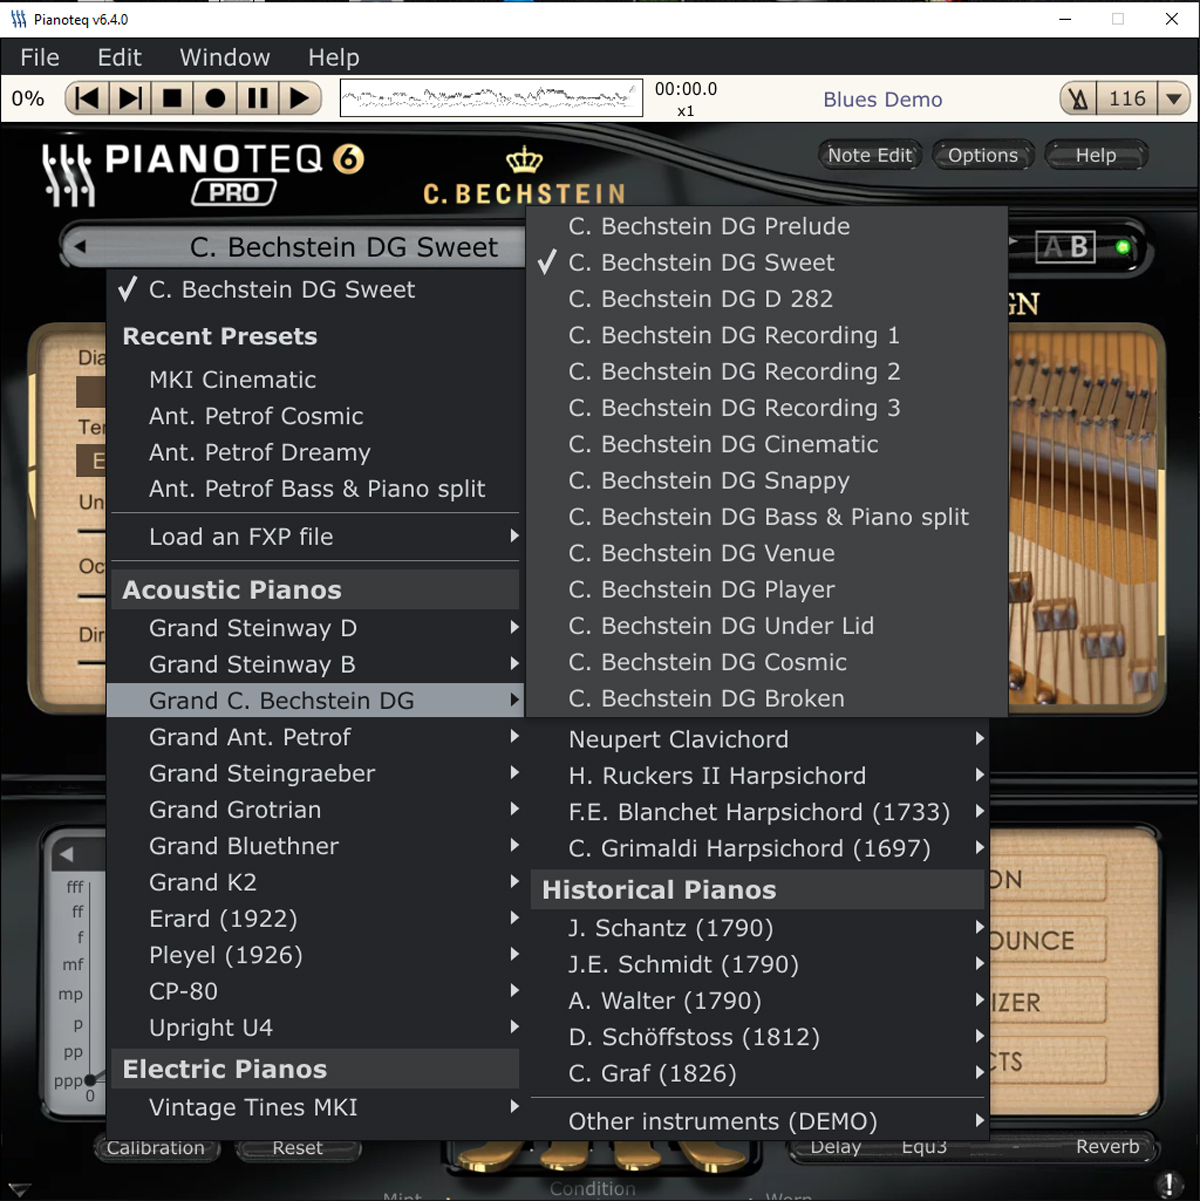Expand Grand Grotrian submenu
The height and width of the screenshot is (1201, 1200).
pos(315,810)
